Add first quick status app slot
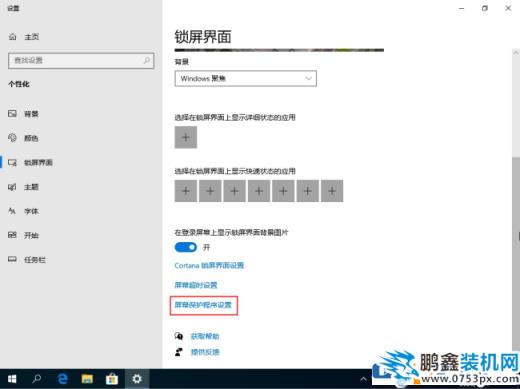Viewport: 520px width, 389px height. [x=186, y=191]
